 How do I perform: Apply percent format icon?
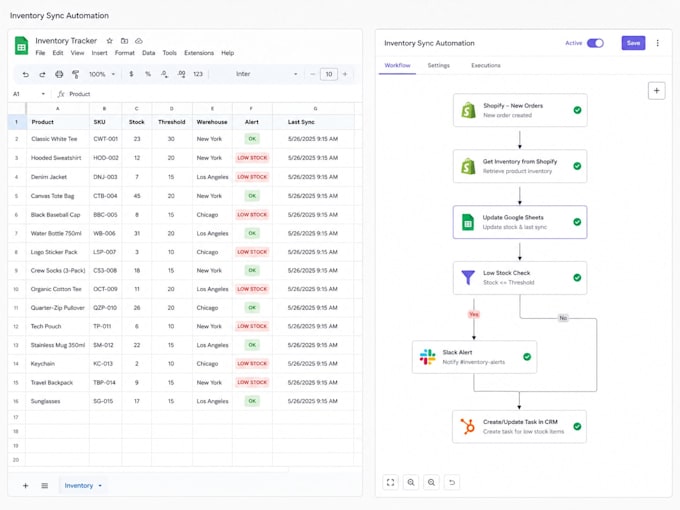click(148, 74)
